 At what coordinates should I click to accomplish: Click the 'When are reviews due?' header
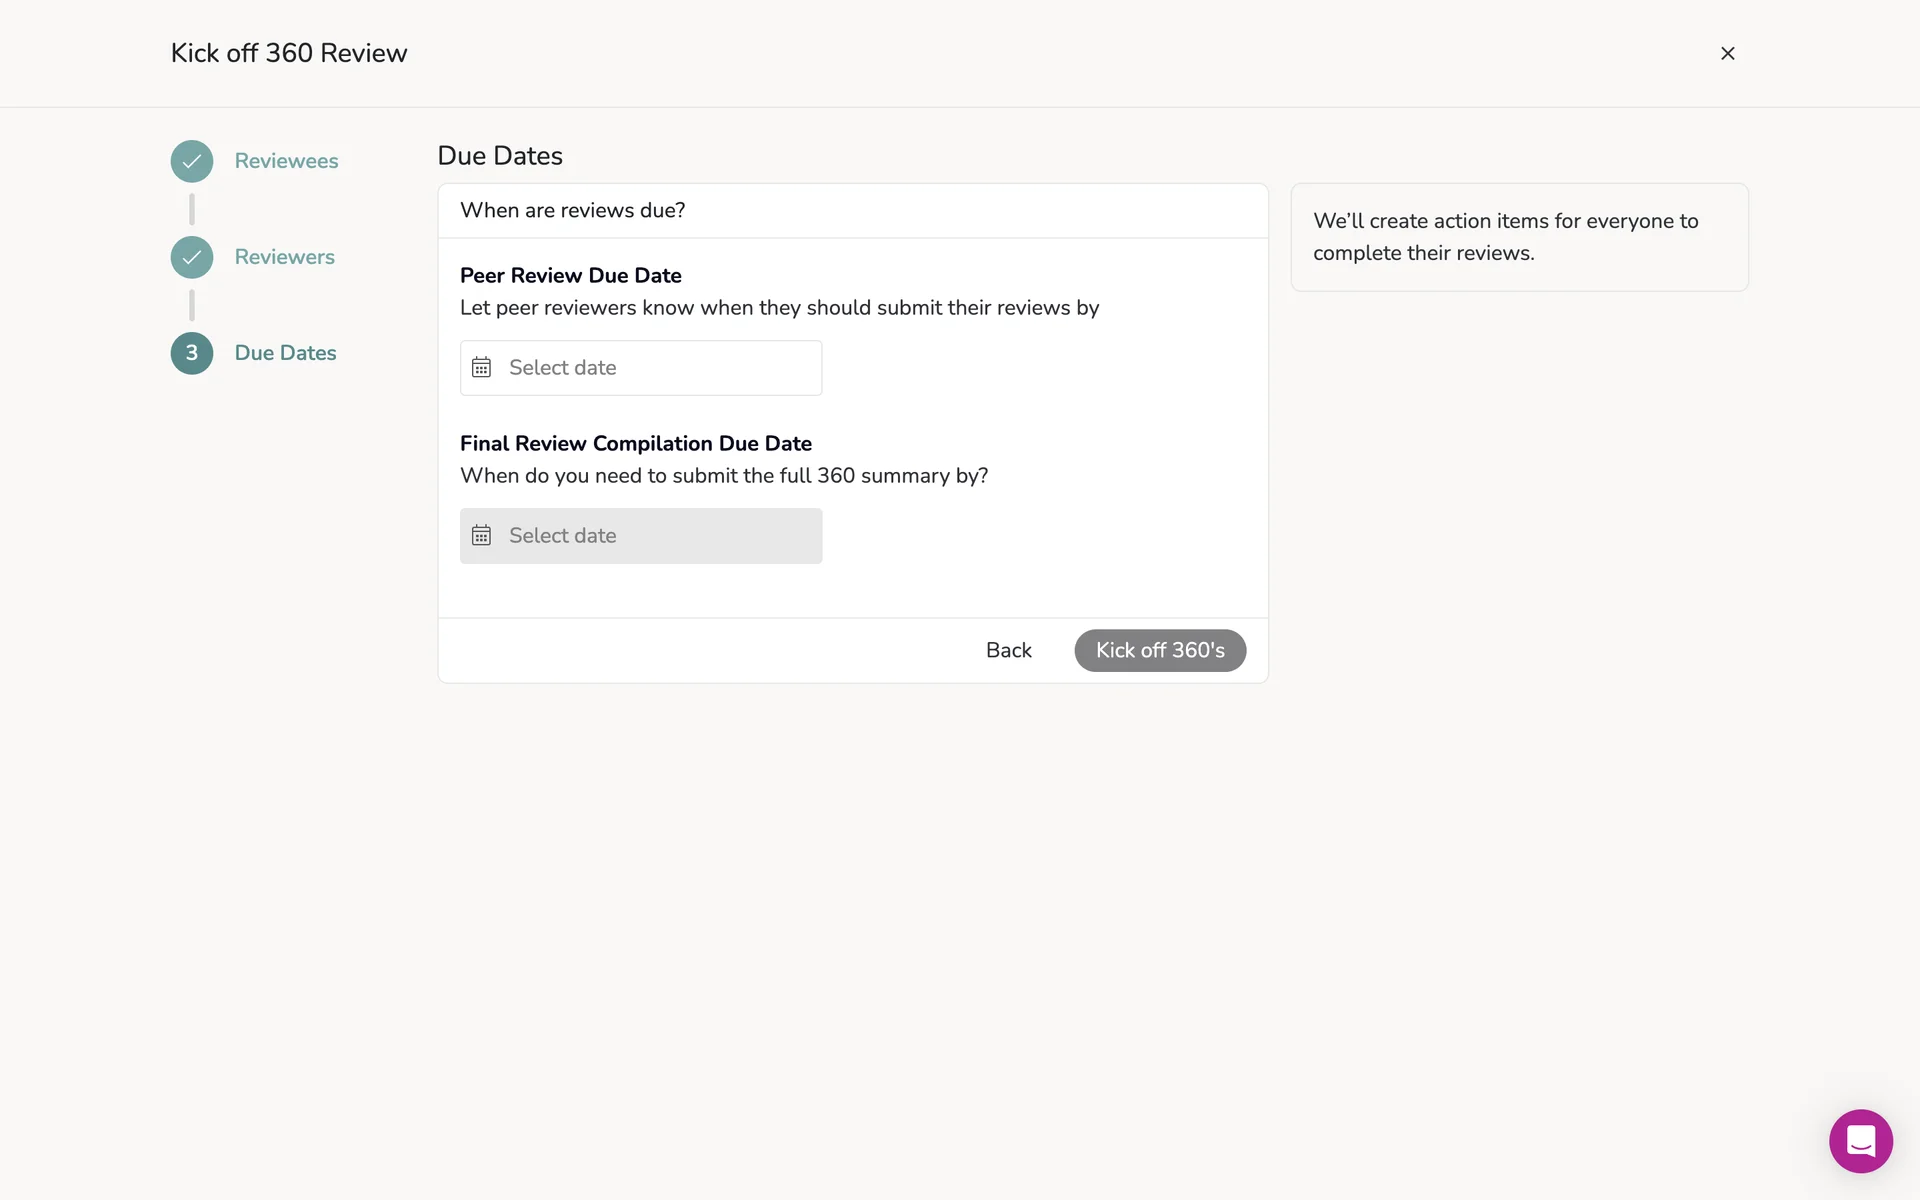click(572, 211)
